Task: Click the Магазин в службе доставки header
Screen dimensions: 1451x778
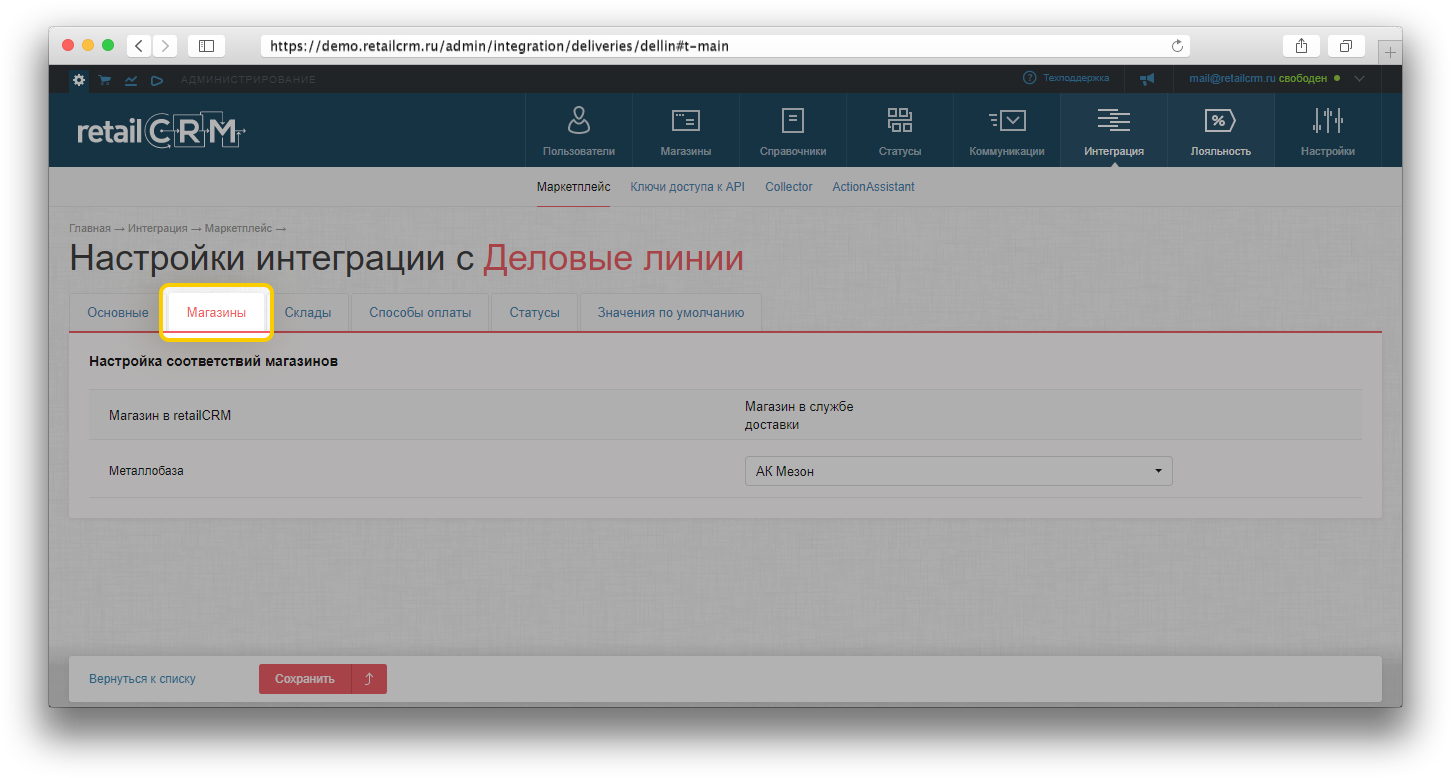Action: [x=799, y=415]
